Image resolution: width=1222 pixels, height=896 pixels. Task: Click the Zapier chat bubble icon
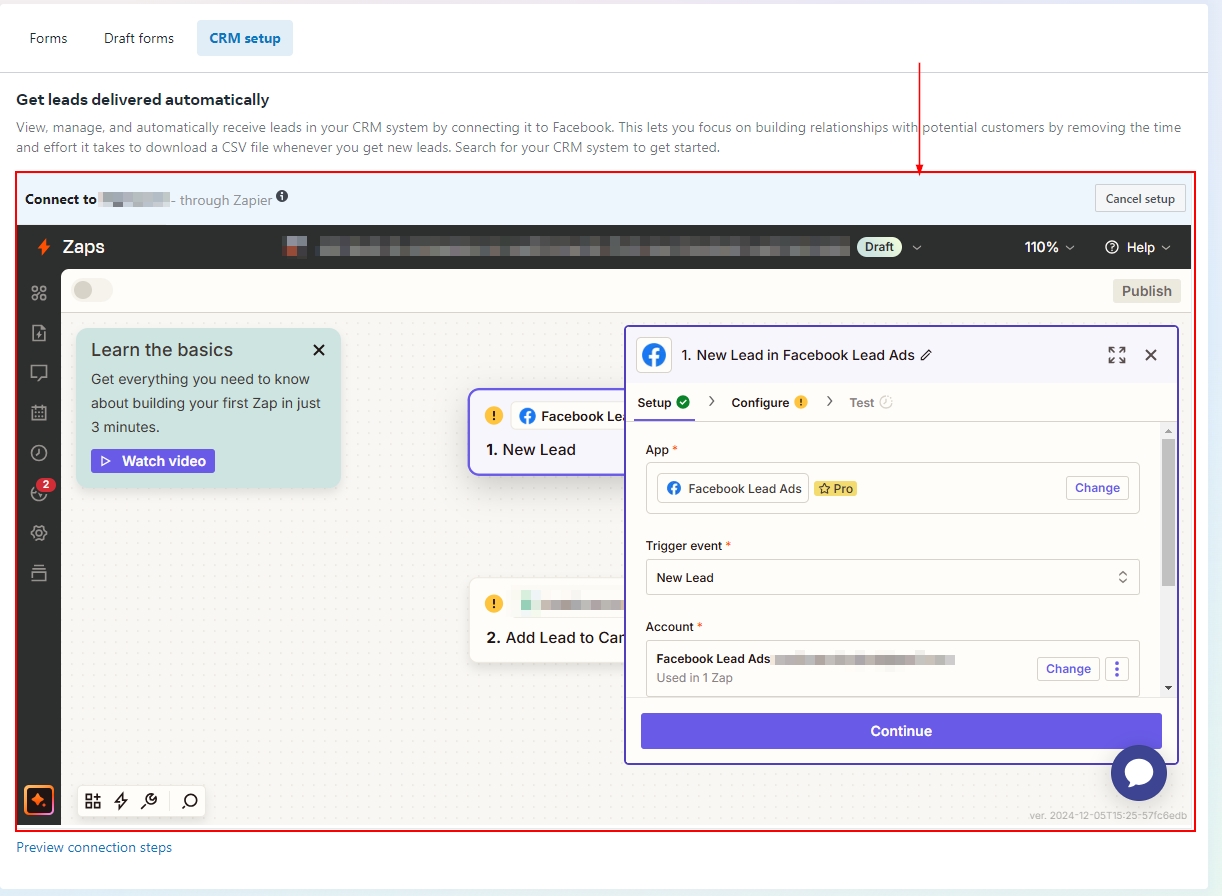1139,772
